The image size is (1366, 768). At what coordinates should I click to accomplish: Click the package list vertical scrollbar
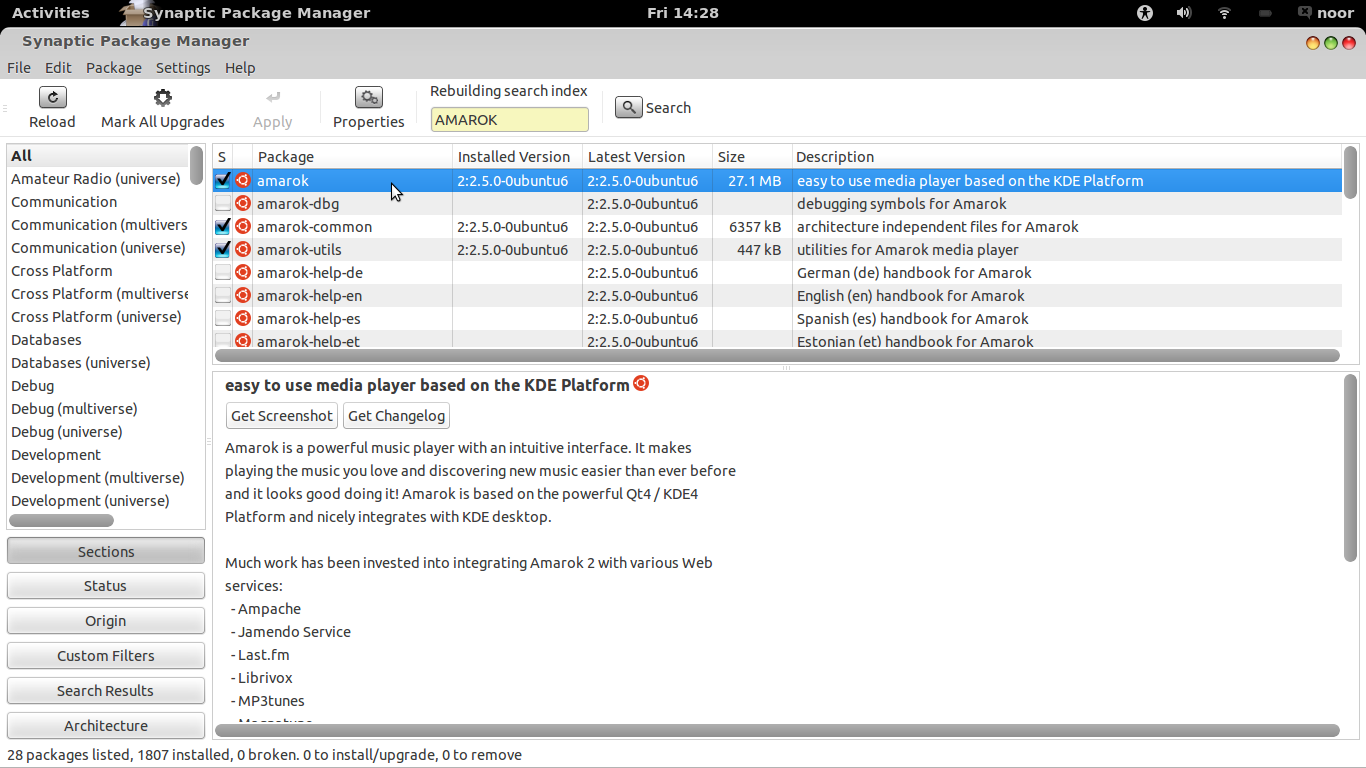click(1350, 173)
